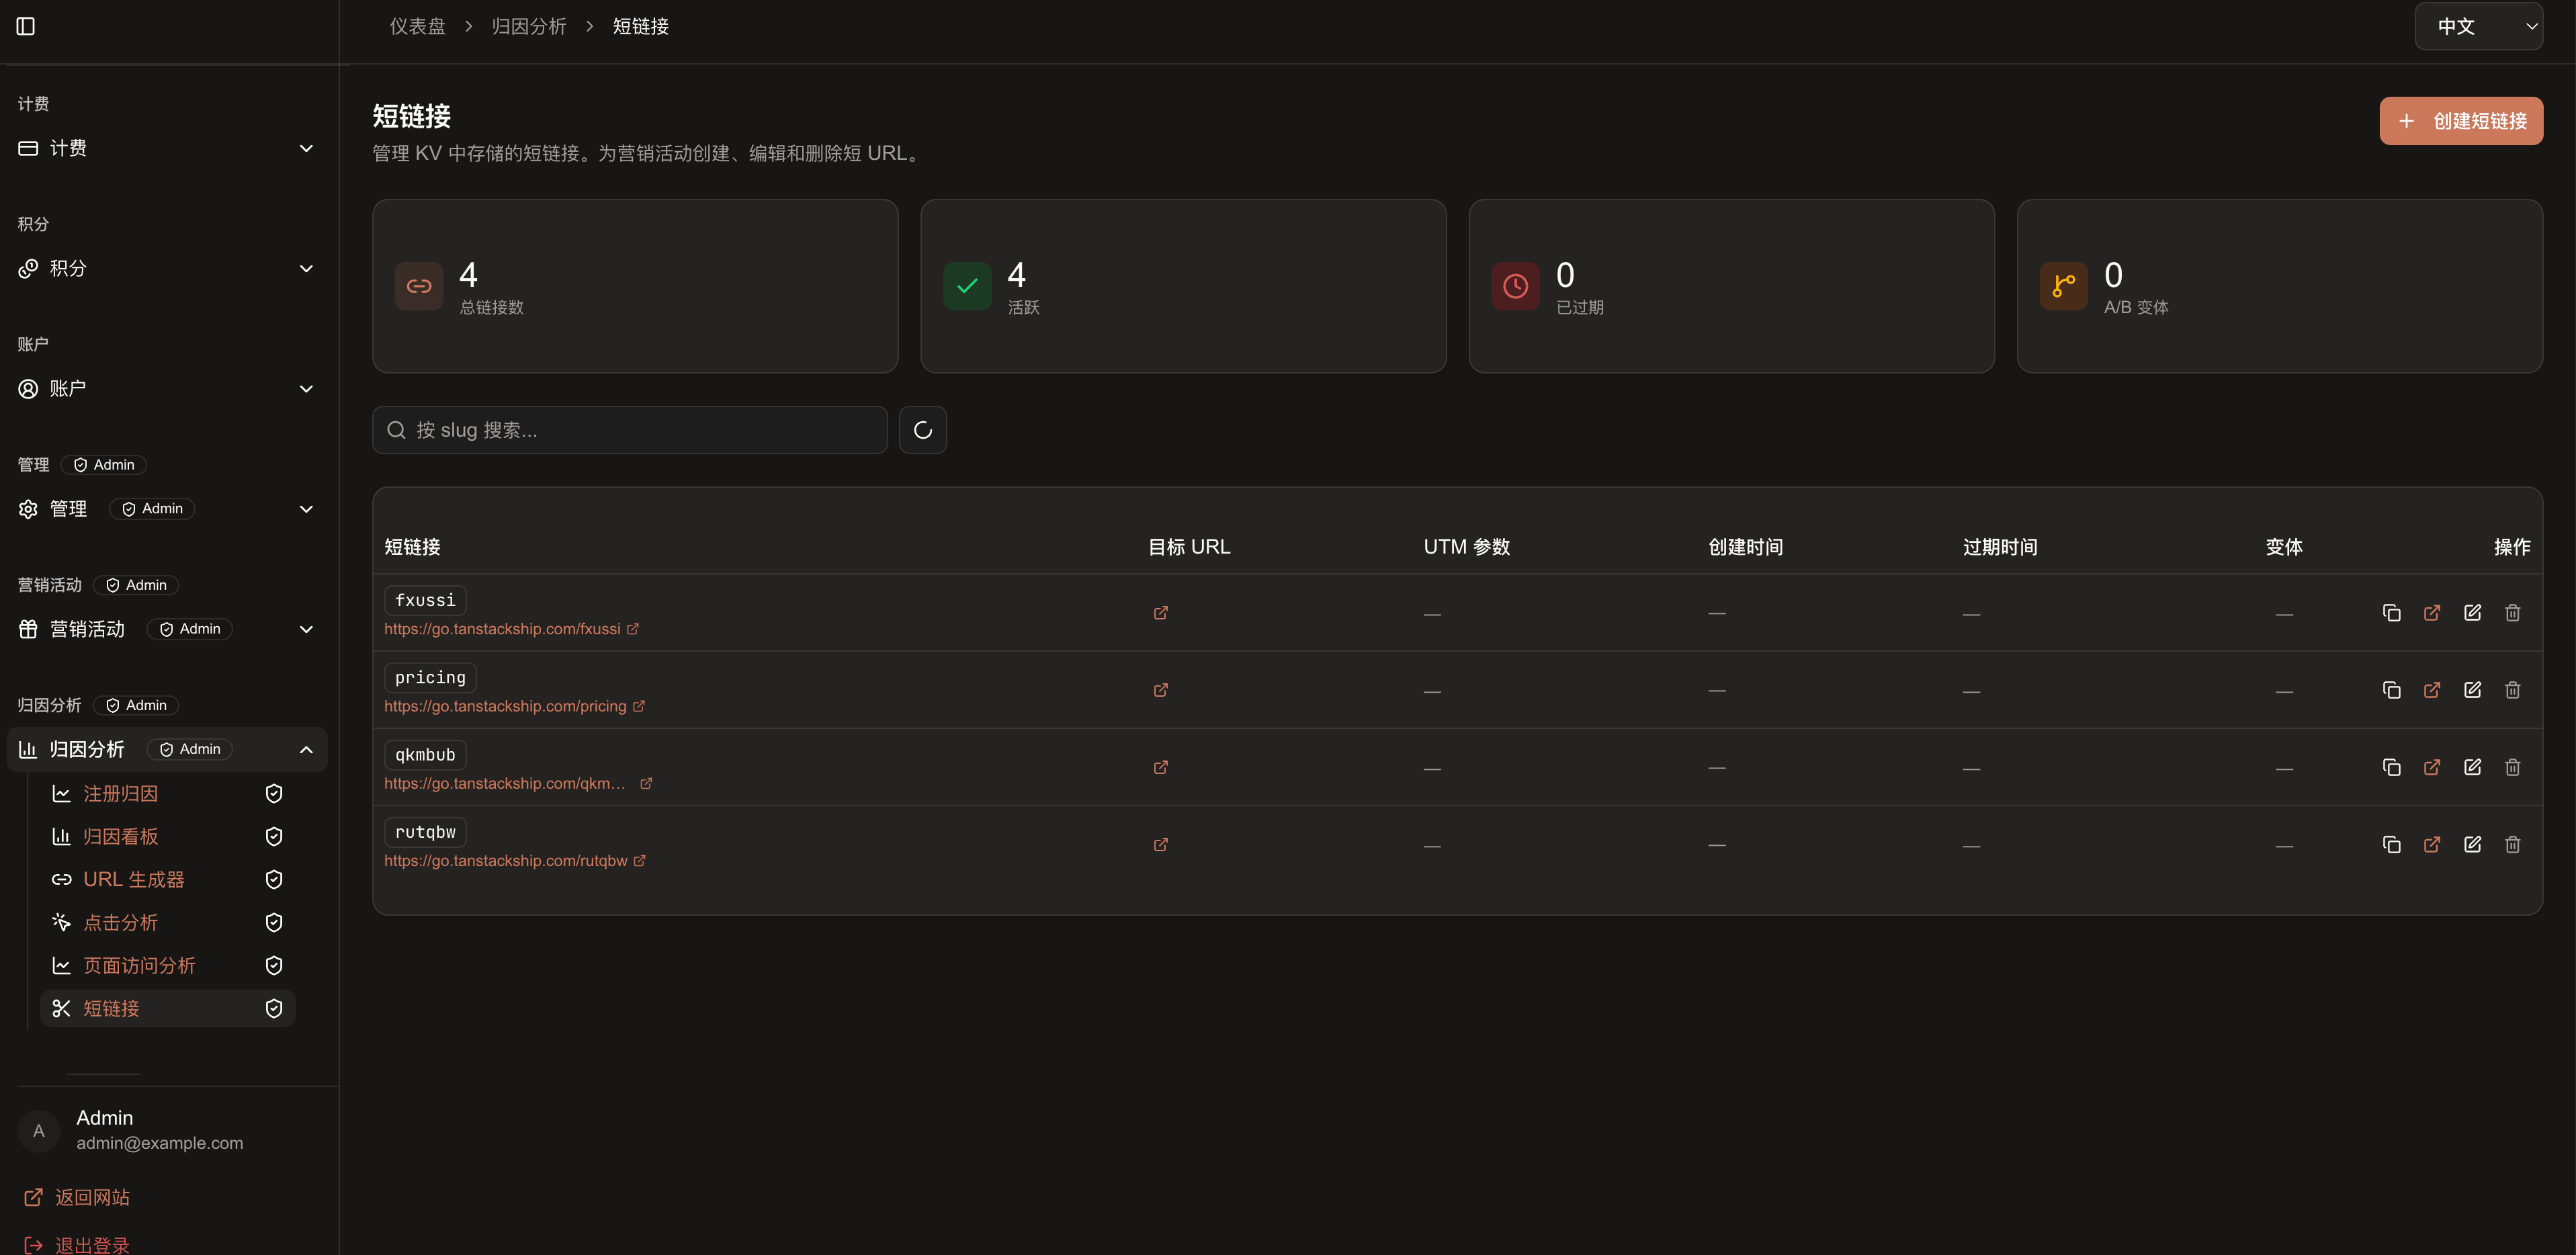
Task: Expand the 积分 sidebar section
Action: [x=166, y=268]
